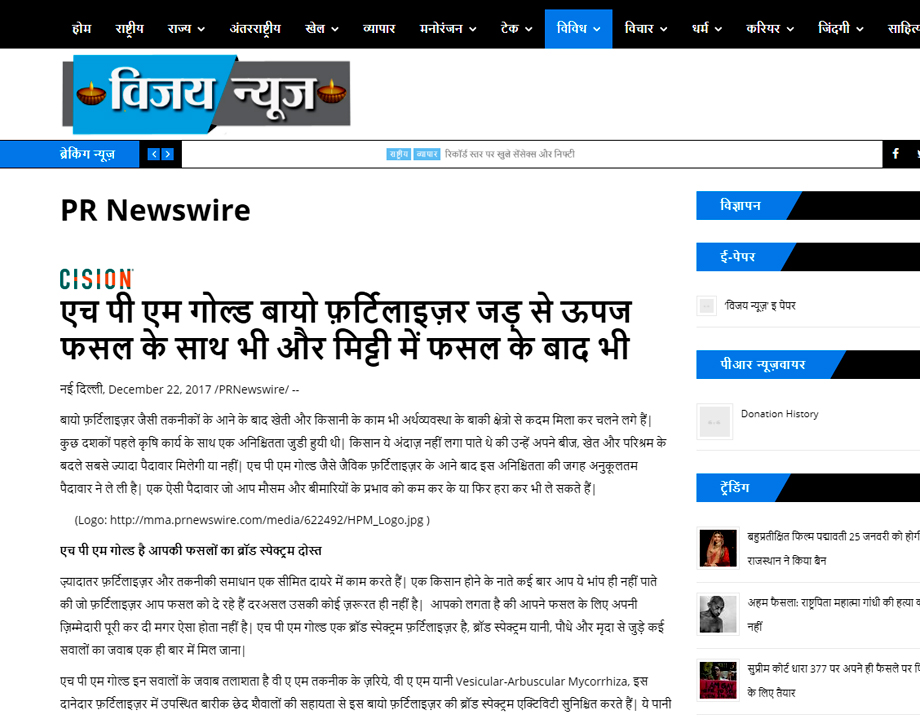Open the महात्मा गांधी trending story
920x717 pixels.
coord(833,614)
